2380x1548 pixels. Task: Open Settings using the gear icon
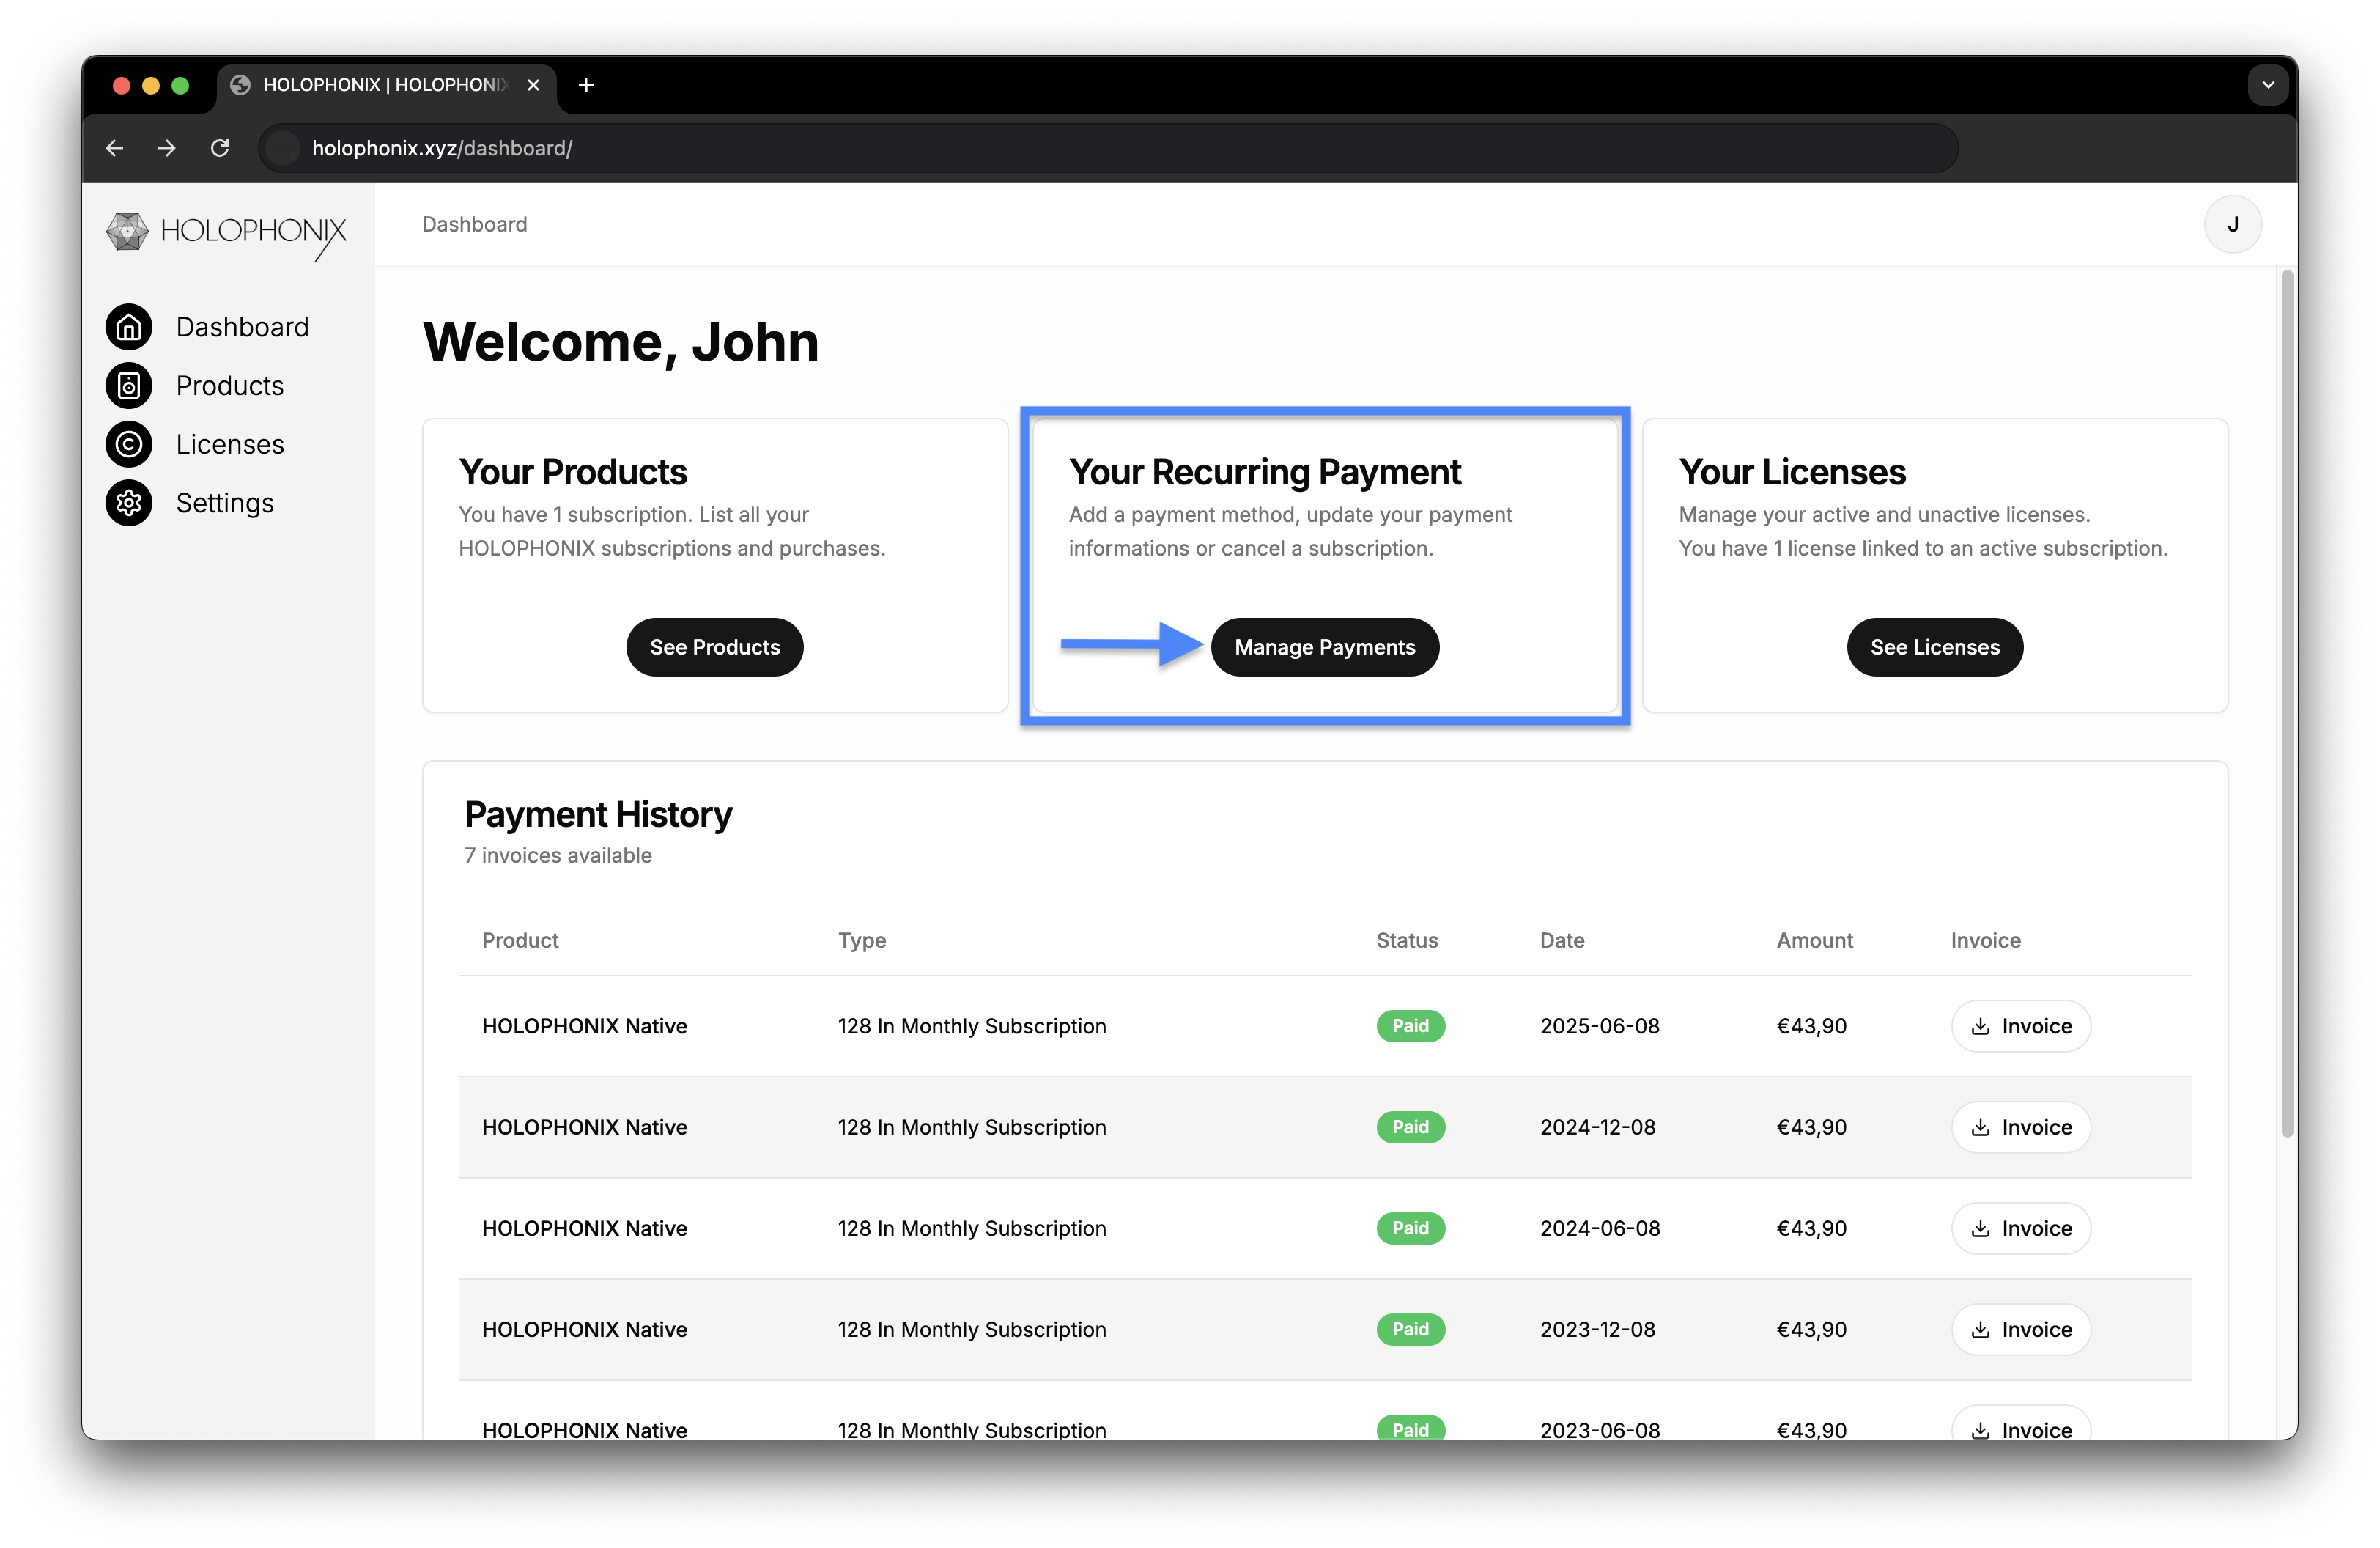[129, 503]
